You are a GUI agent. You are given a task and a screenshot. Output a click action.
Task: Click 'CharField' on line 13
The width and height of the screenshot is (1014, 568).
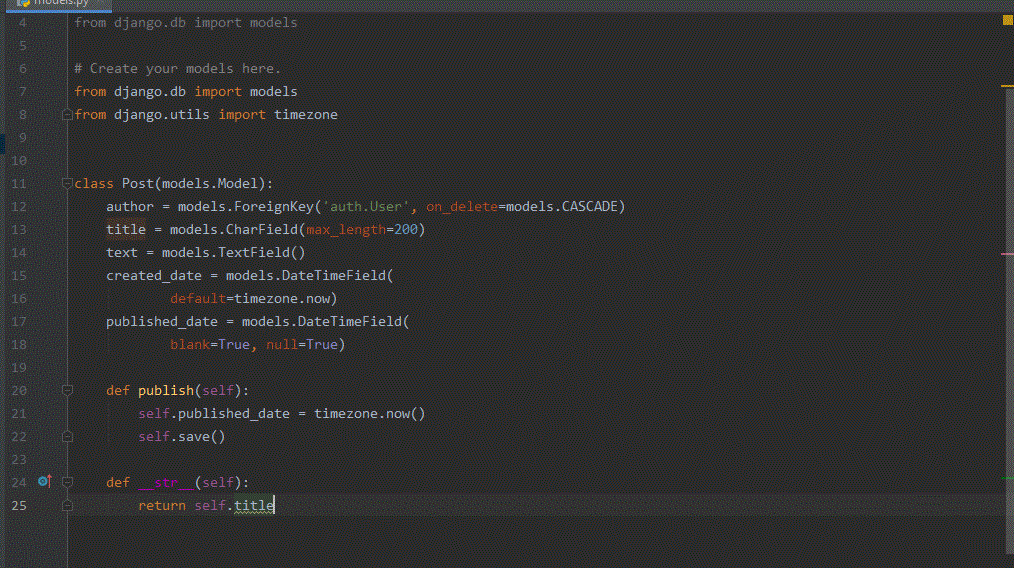tap(262, 230)
